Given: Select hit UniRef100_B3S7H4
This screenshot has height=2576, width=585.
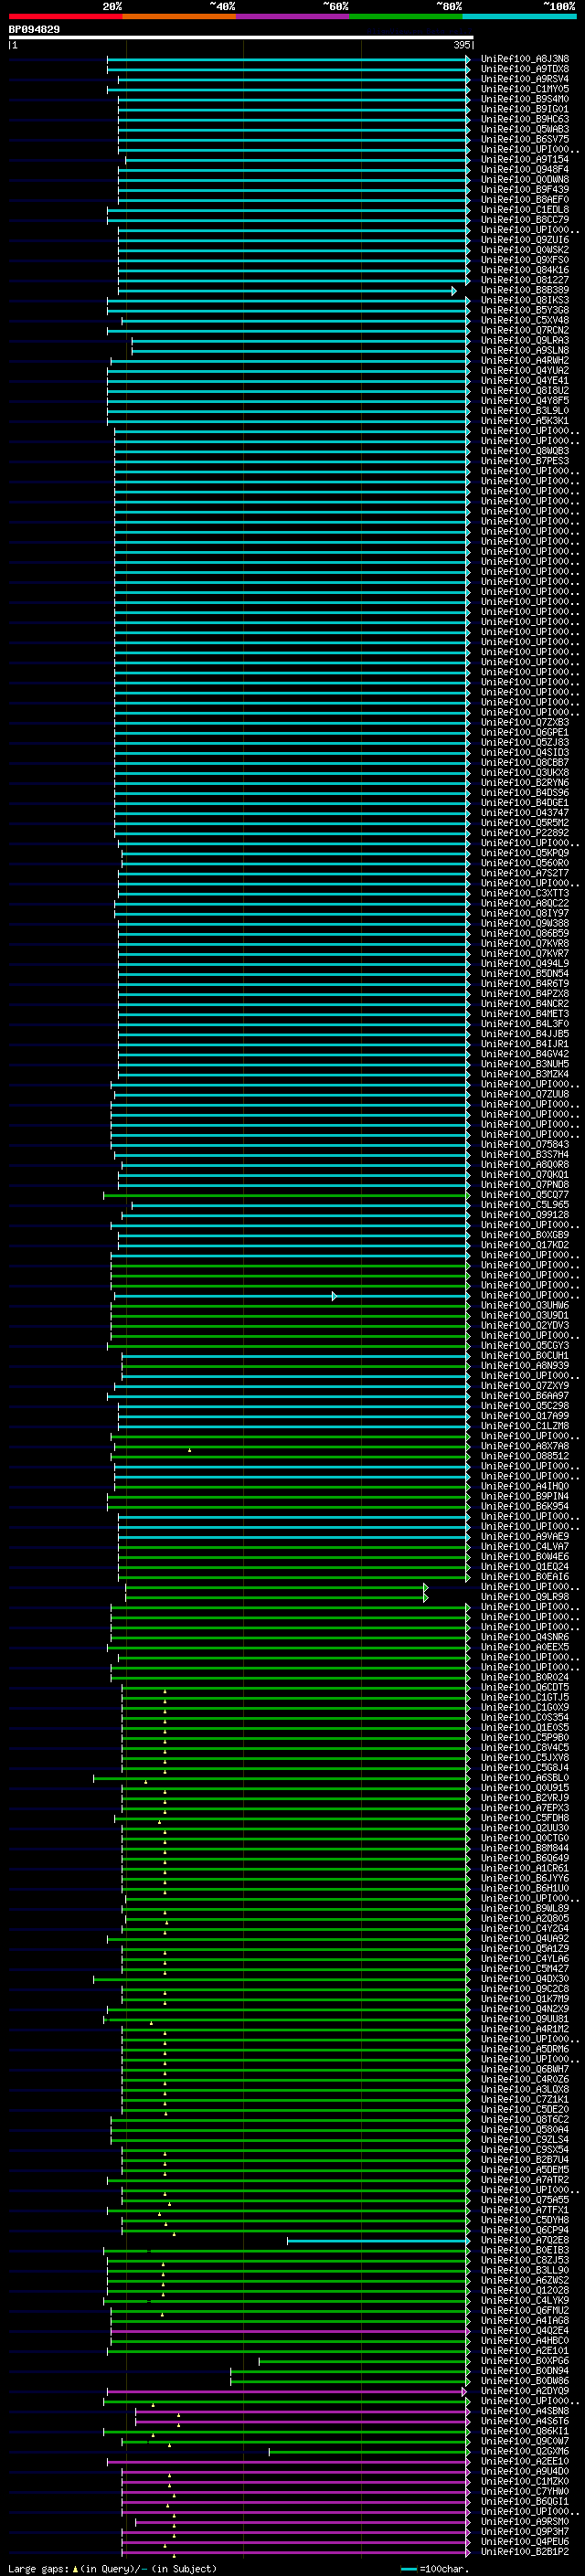Looking at the screenshot, I should point(525,1154).
